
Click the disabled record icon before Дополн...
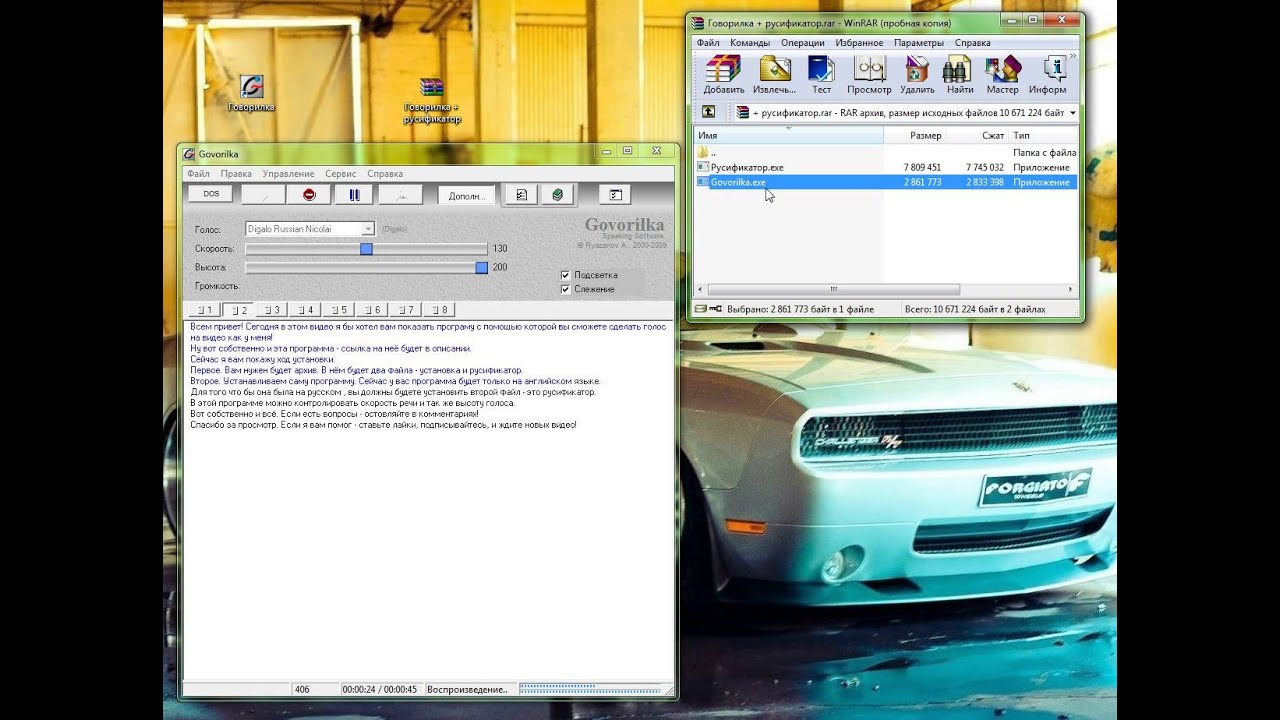click(x=401, y=195)
